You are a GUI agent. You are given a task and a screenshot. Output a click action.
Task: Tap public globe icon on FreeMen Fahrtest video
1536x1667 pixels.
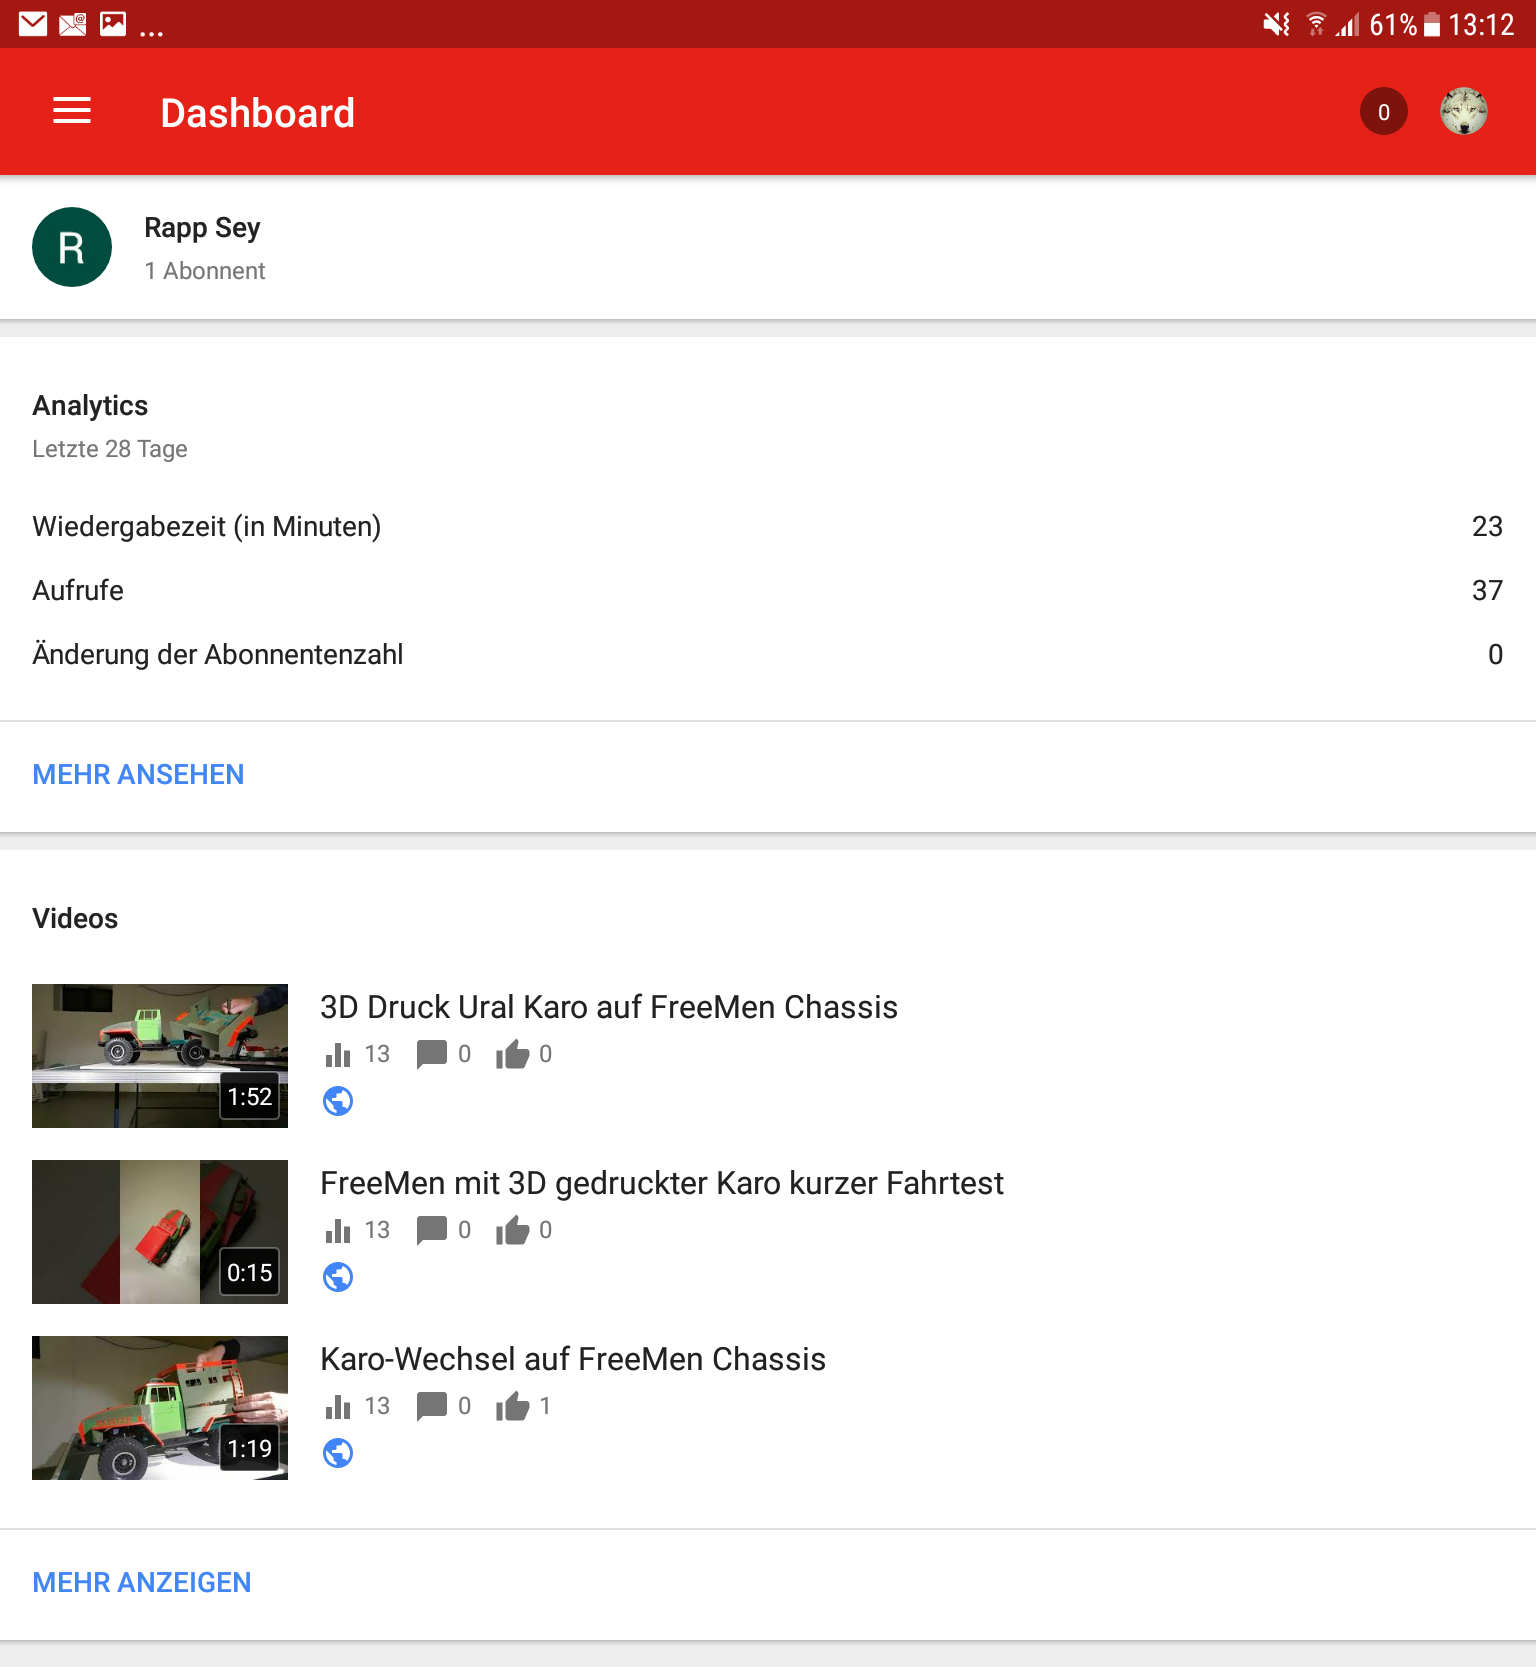[338, 1277]
